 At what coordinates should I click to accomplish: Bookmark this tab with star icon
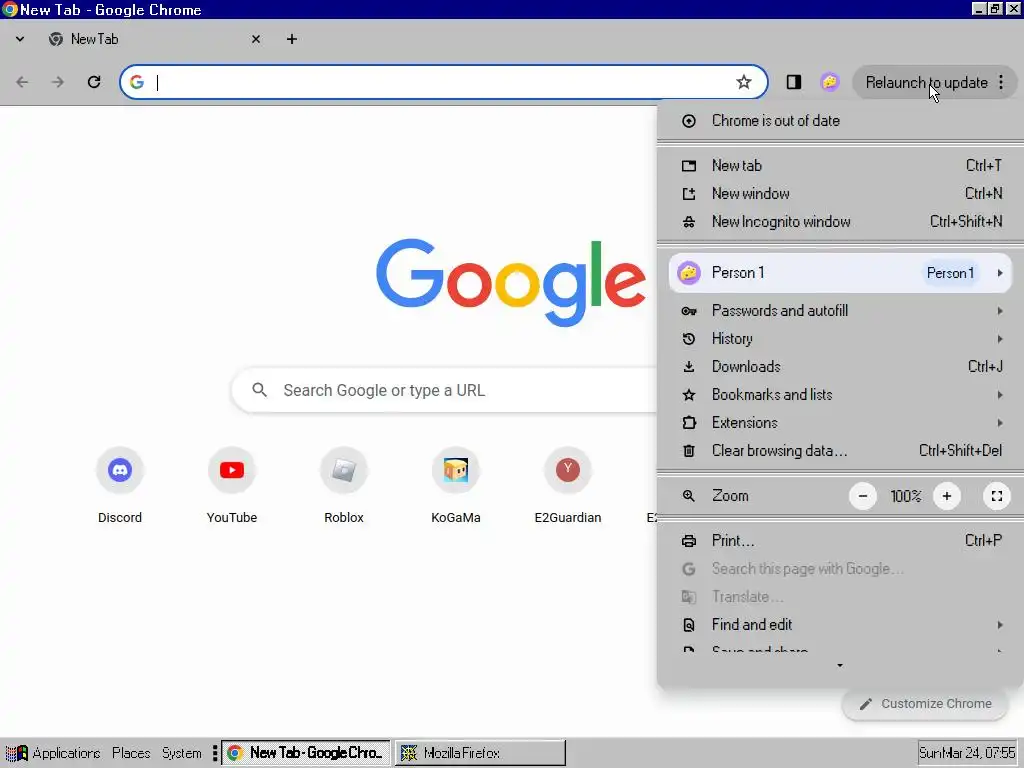(x=743, y=82)
